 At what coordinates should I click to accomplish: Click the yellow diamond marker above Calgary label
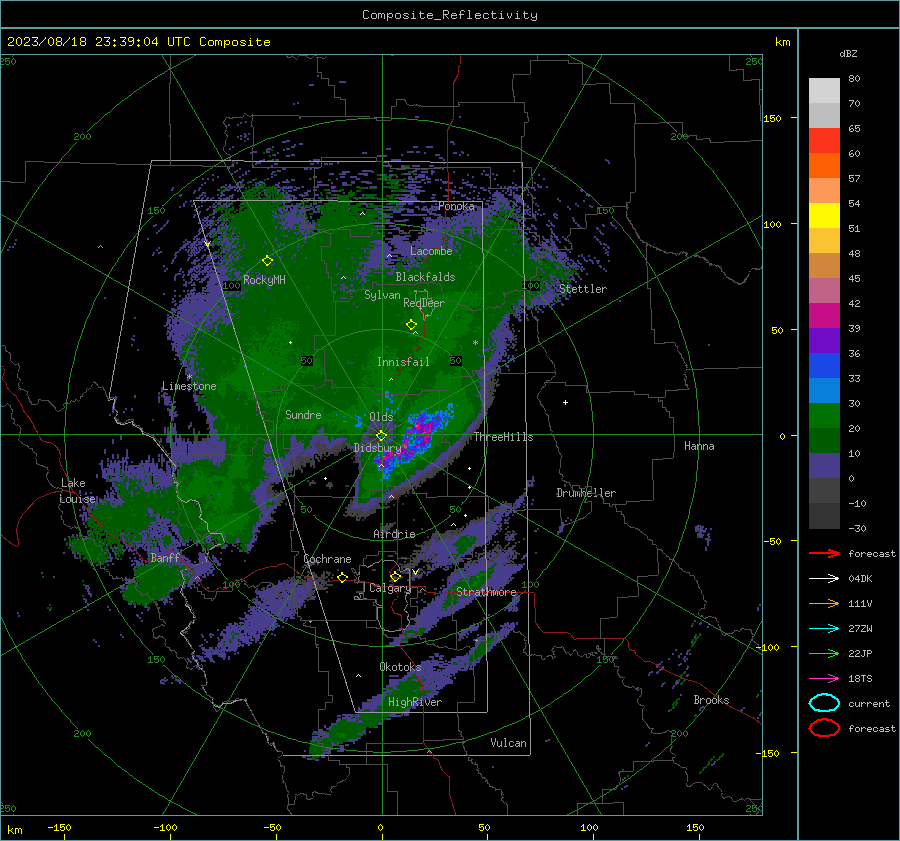(395, 576)
